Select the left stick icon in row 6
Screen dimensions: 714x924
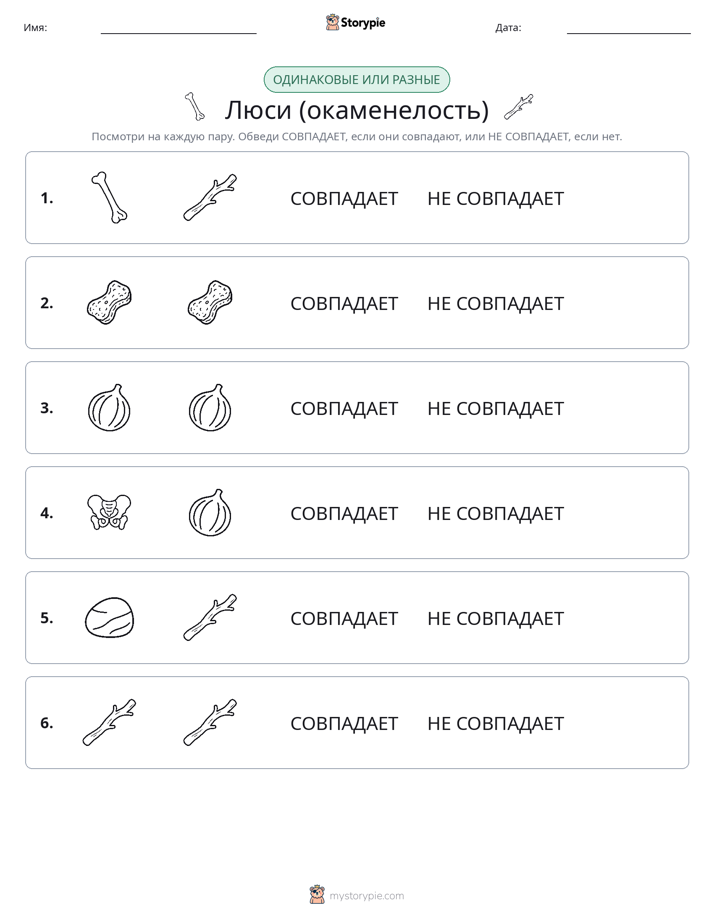pyautogui.click(x=109, y=722)
